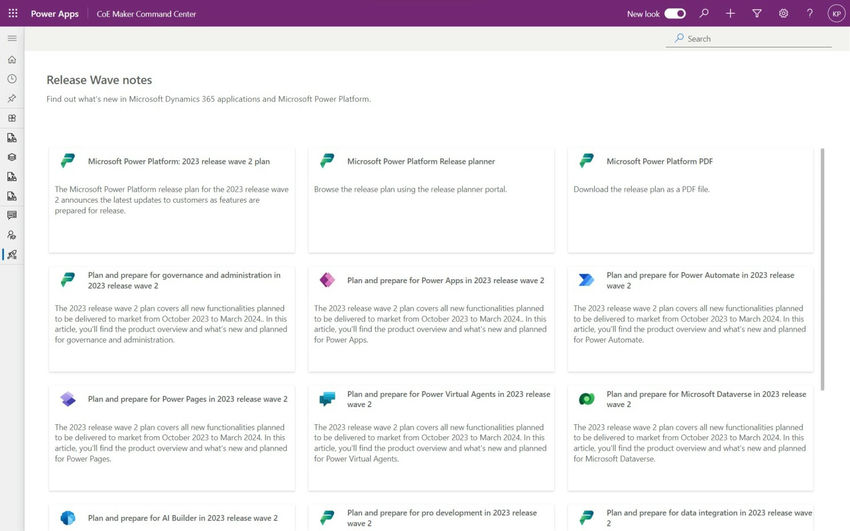Toggle the New look switch

tap(675, 14)
